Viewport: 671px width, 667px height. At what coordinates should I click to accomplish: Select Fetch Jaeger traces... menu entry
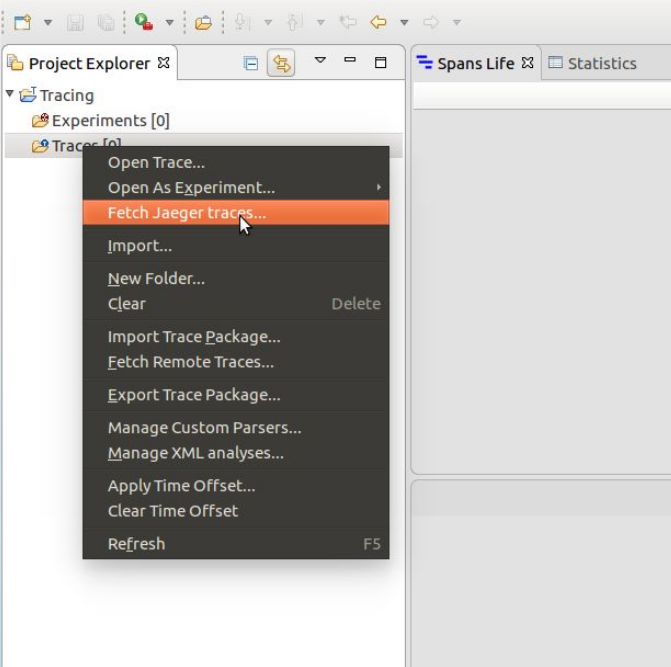tap(236, 213)
